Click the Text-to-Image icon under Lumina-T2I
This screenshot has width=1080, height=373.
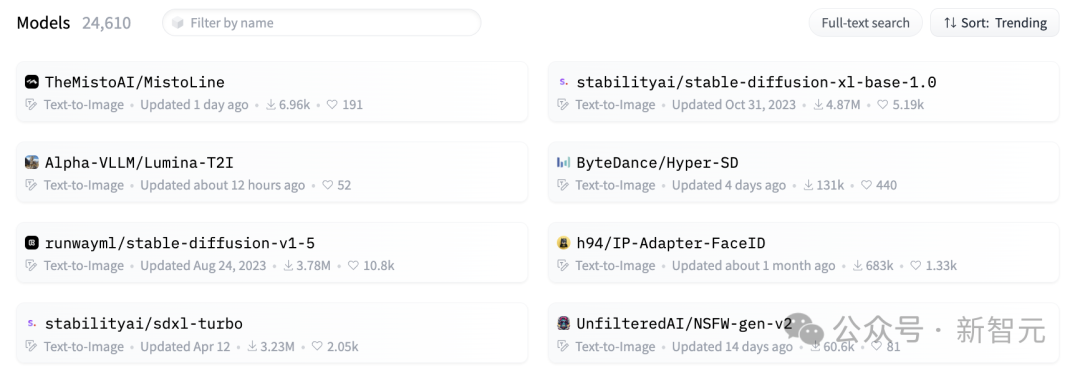pyautogui.click(x=31, y=185)
